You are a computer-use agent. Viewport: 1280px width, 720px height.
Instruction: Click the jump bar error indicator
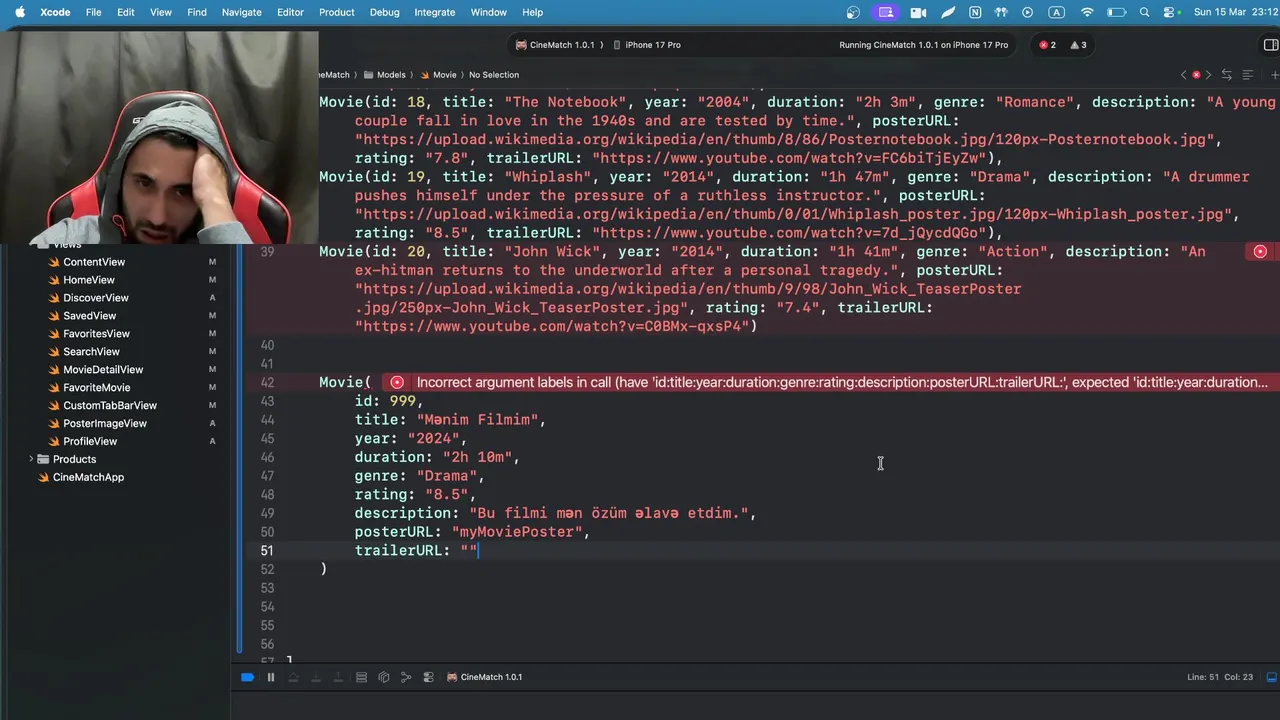[1196, 75]
